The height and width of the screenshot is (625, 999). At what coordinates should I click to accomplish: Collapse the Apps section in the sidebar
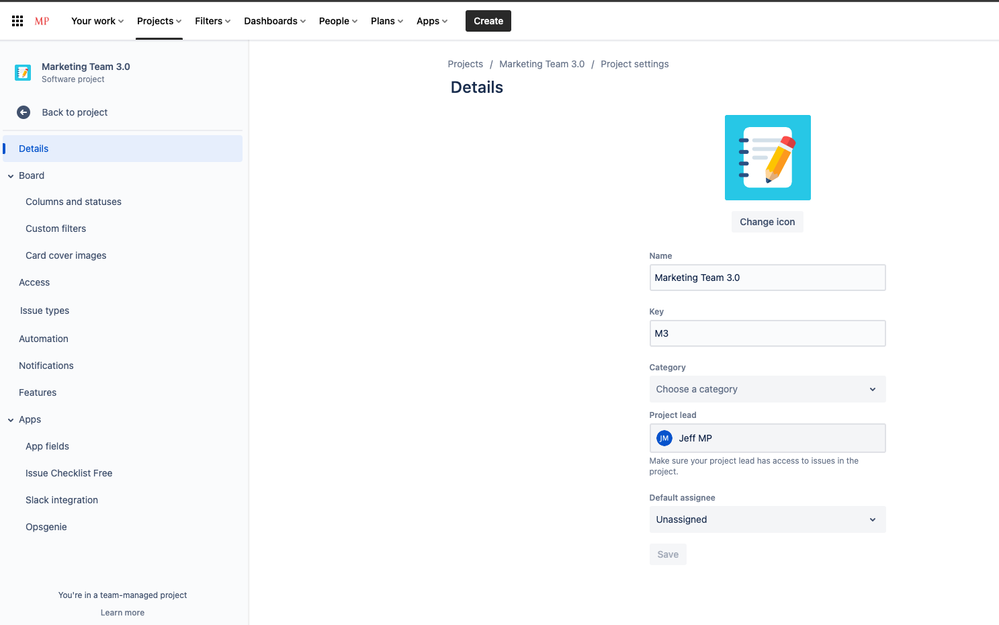(10, 419)
